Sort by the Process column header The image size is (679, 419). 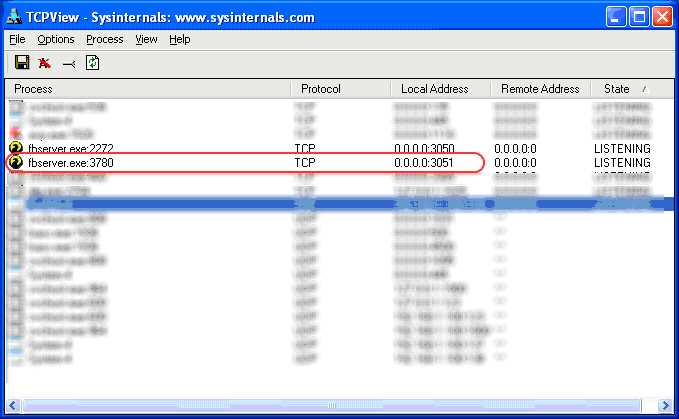point(148,89)
